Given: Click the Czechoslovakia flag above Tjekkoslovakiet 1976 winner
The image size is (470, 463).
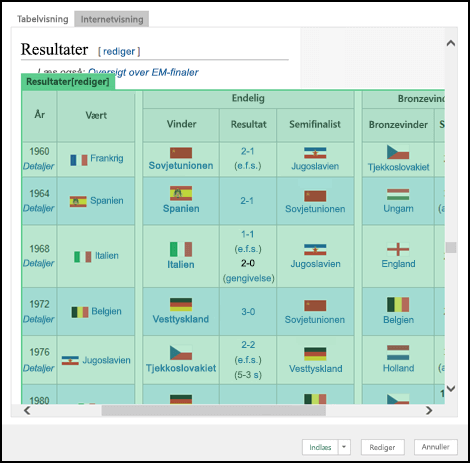Looking at the screenshot, I should [x=181, y=353].
